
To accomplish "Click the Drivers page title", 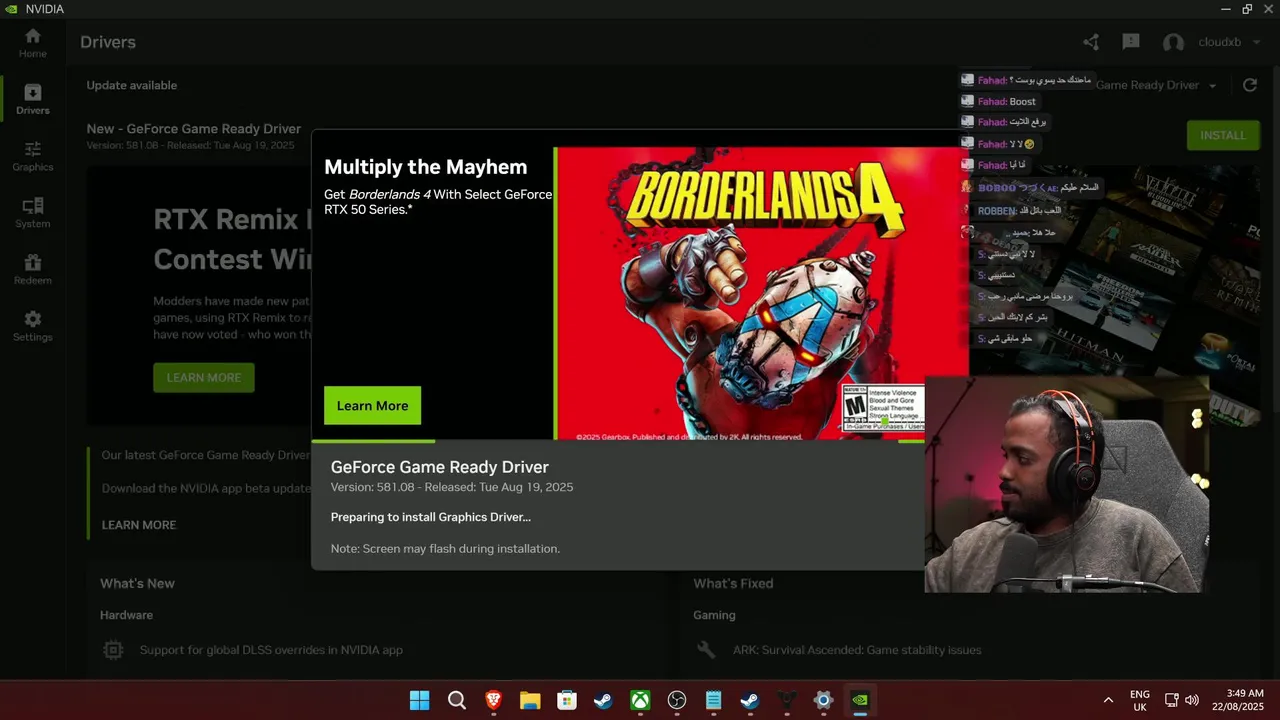I will tap(108, 42).
